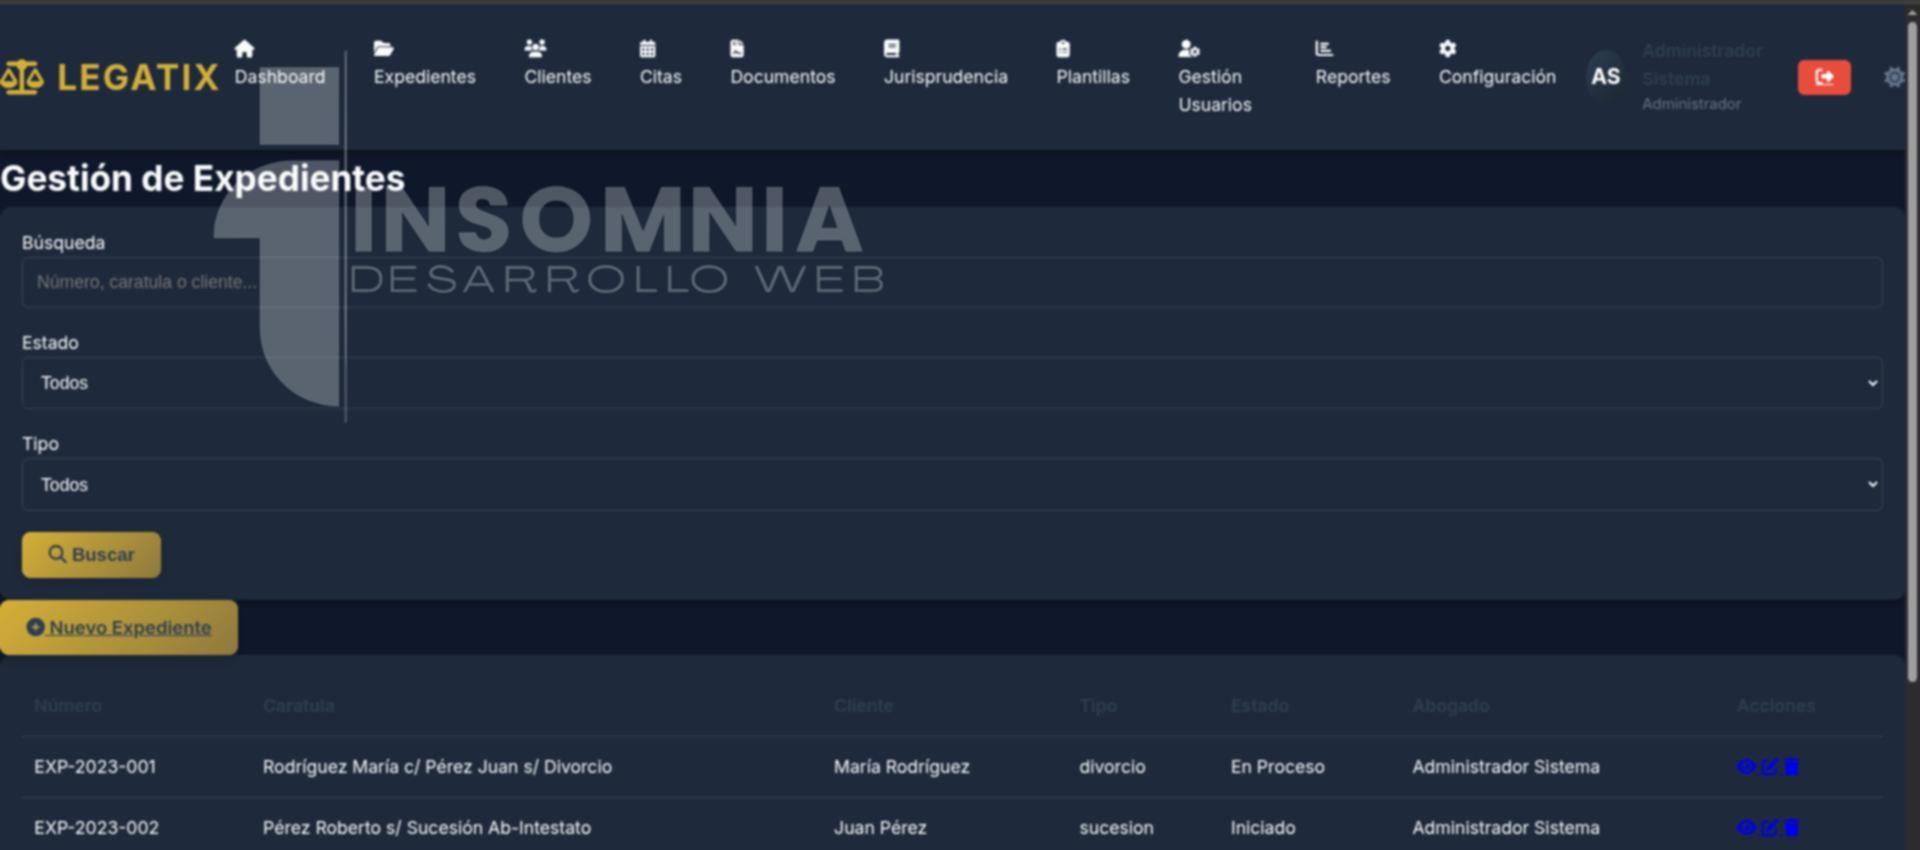Image resolution: width=1920 pixels, height=850 pixels.
Task: Delete expediente EXP-2023-001 with trash icon
Action: 1792,767
